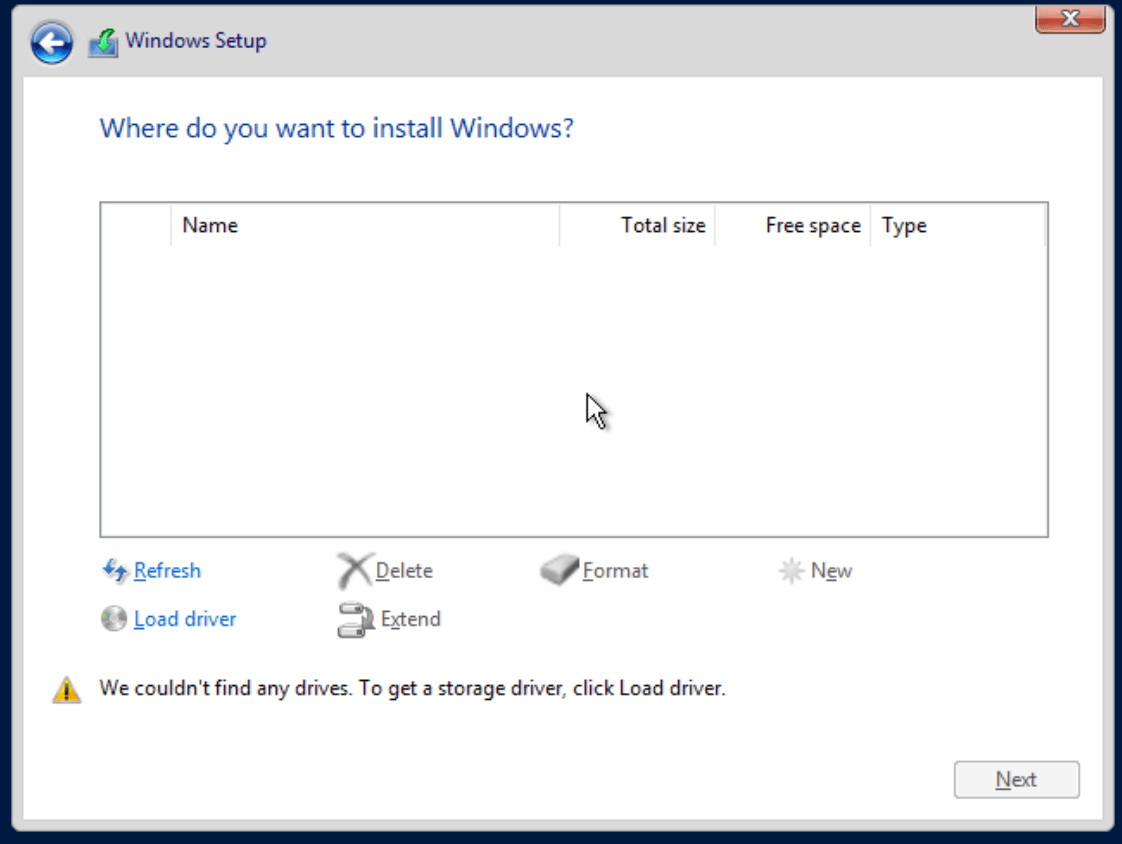Image resolution: width=1122 pixels, height=844 pixels.
Task: Open the Load driver link
Action: tap(184, 619)
